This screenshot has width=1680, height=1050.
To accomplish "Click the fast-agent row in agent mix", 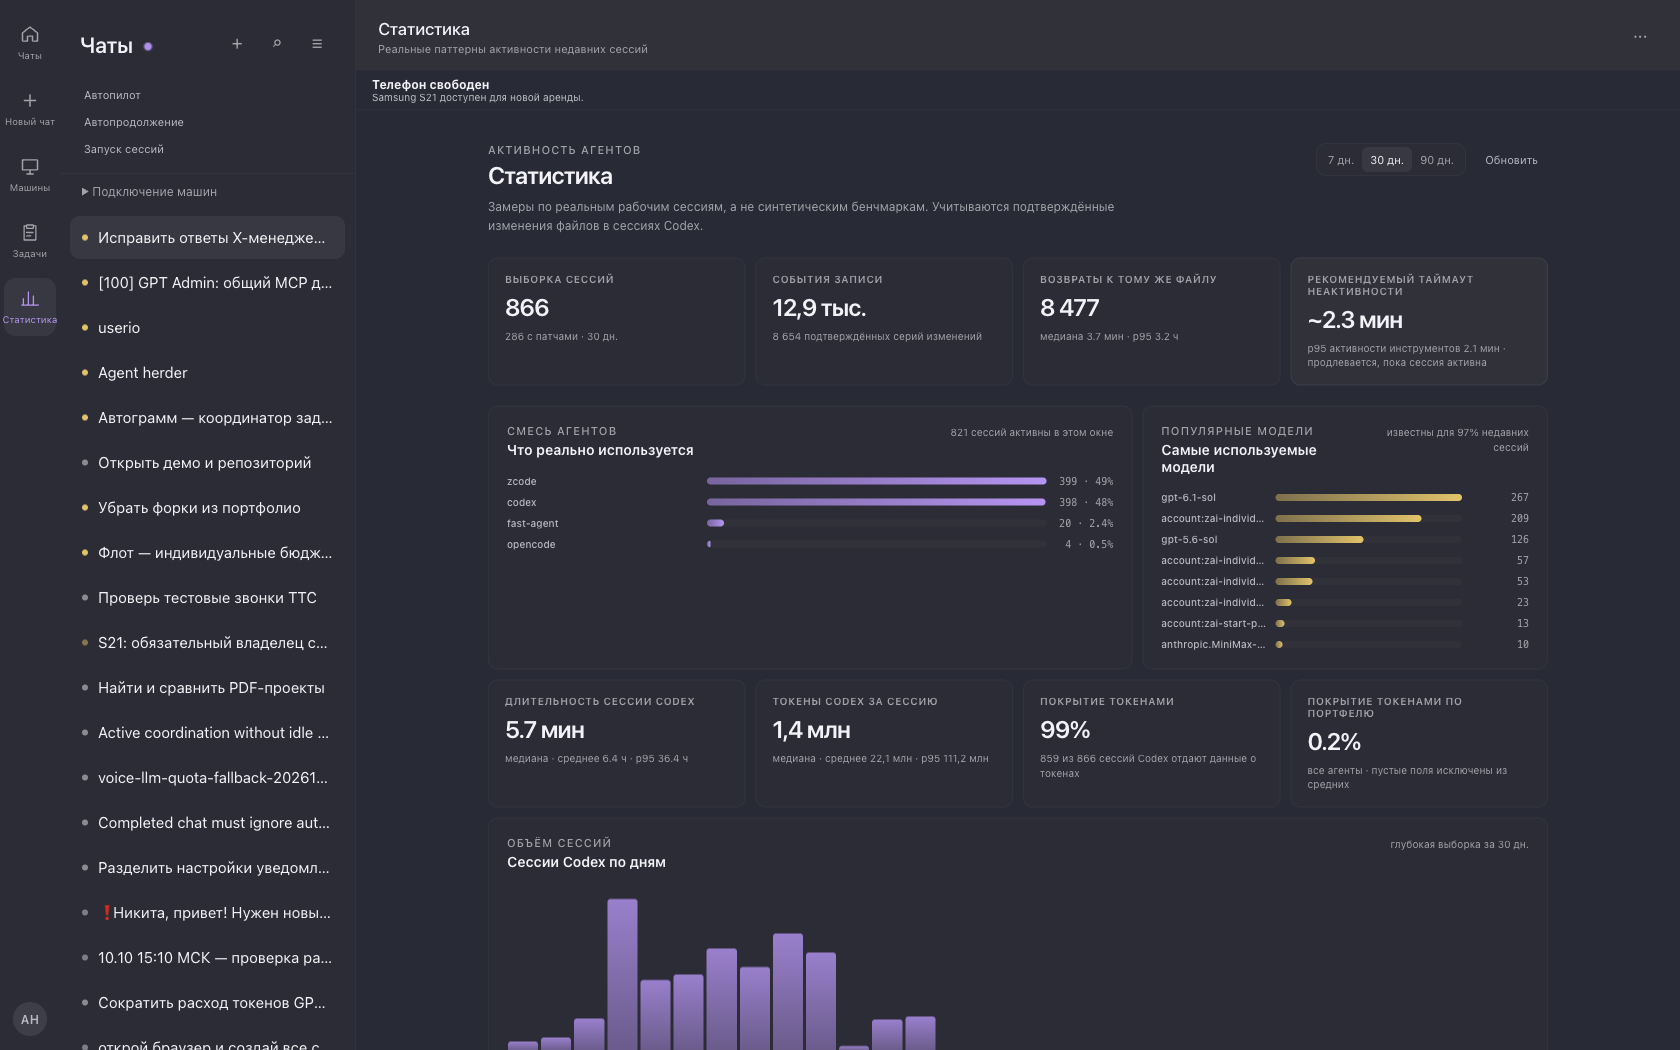I will [x=810, y=523].
